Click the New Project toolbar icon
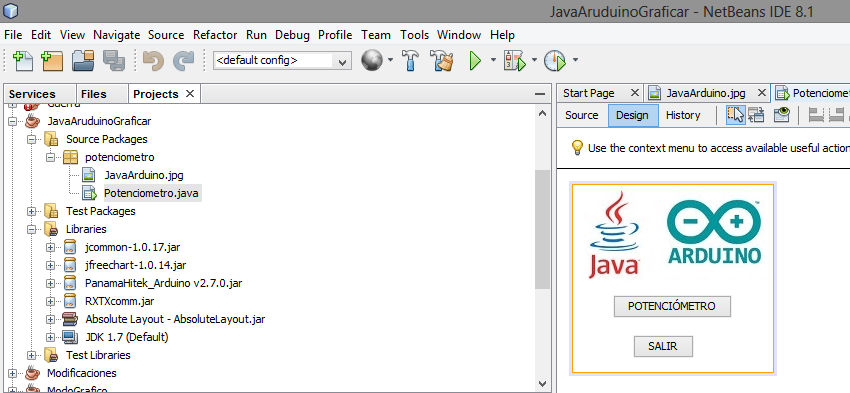 (x=52, y=60)
